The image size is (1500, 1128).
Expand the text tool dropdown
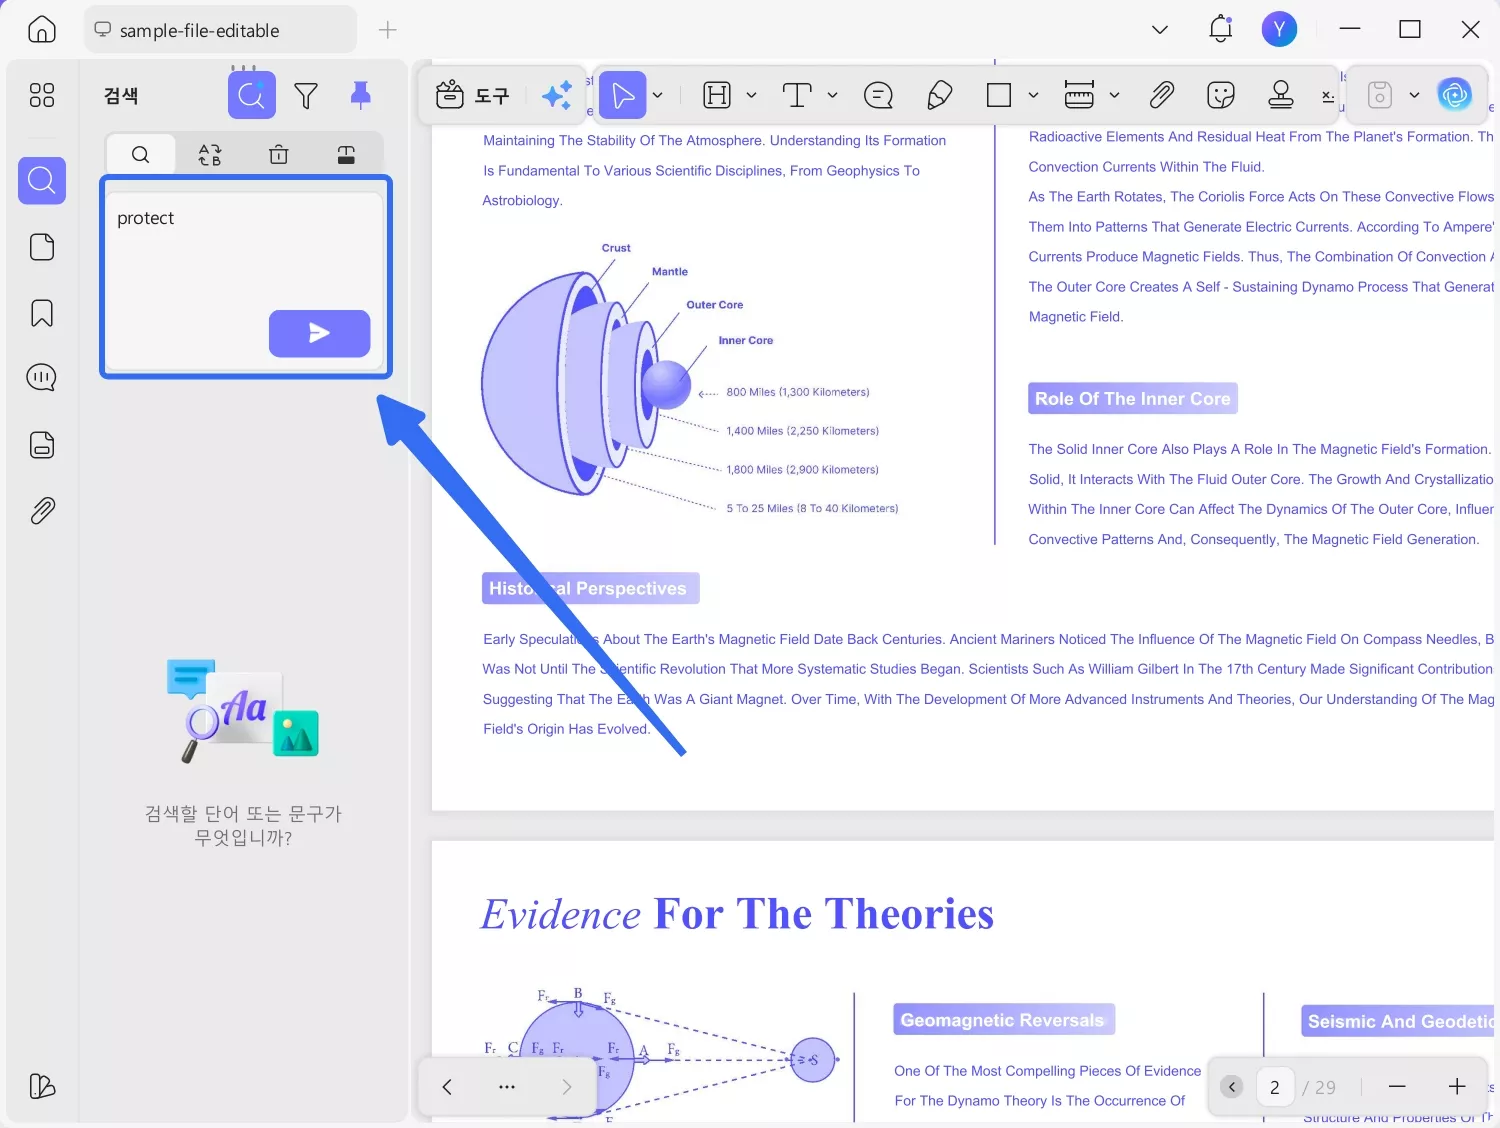[832, 96]
